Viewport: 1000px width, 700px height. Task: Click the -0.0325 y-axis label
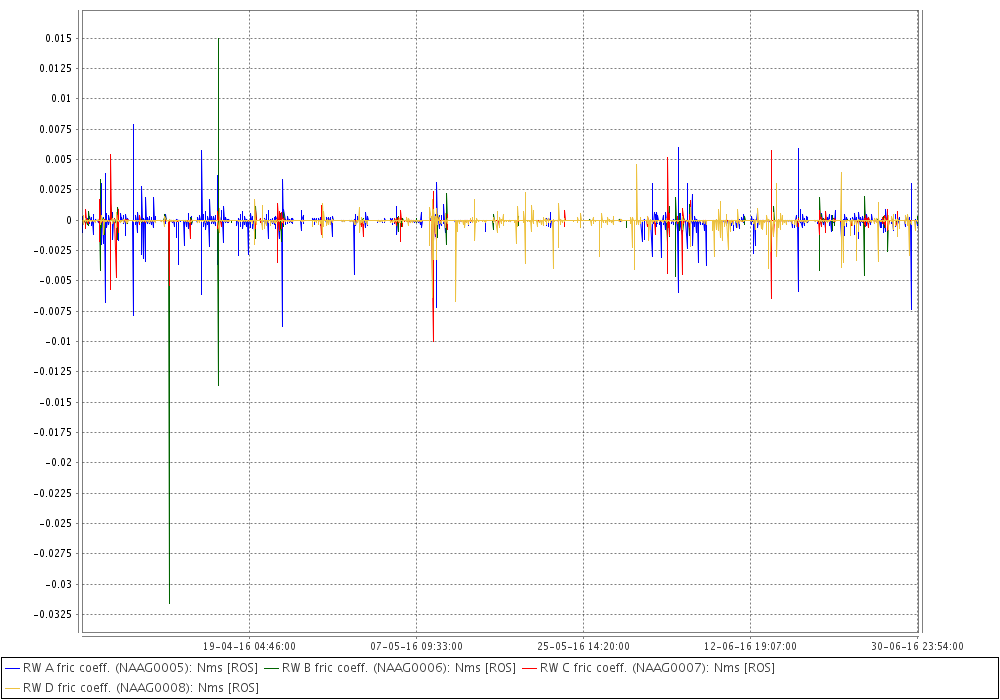[x=52, y=614]
